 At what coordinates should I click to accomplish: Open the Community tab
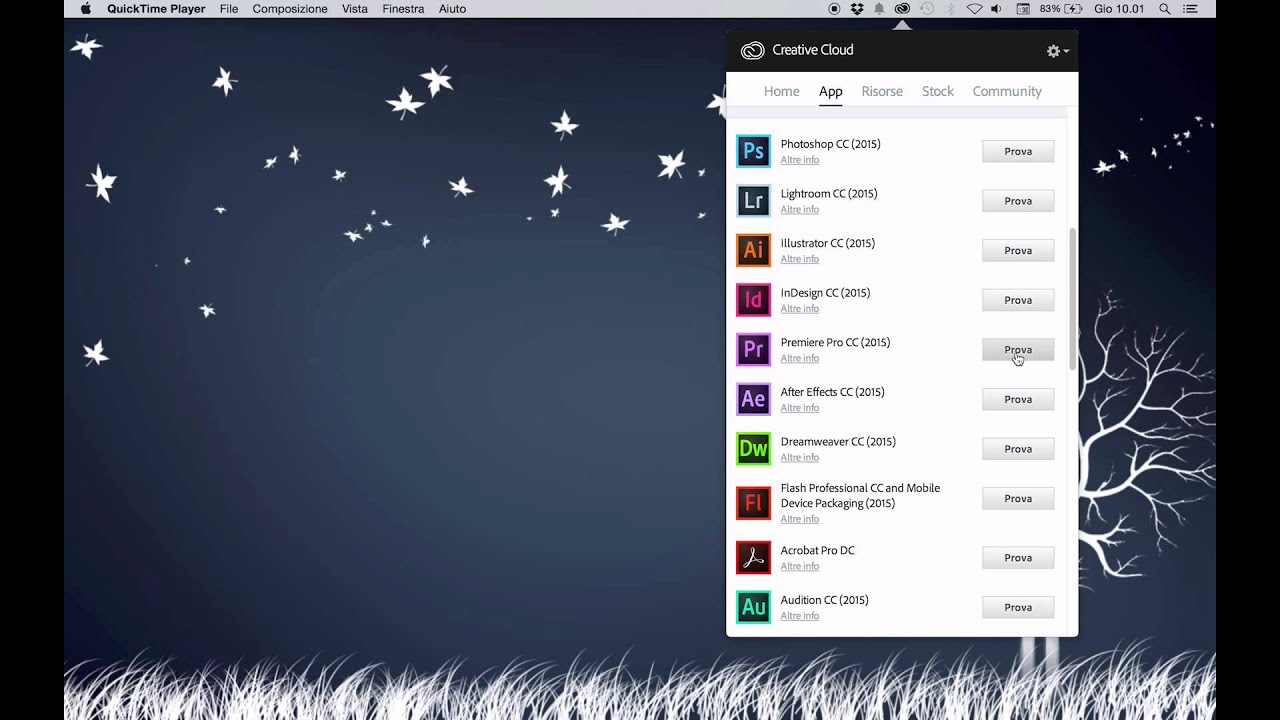[1007, 91]
